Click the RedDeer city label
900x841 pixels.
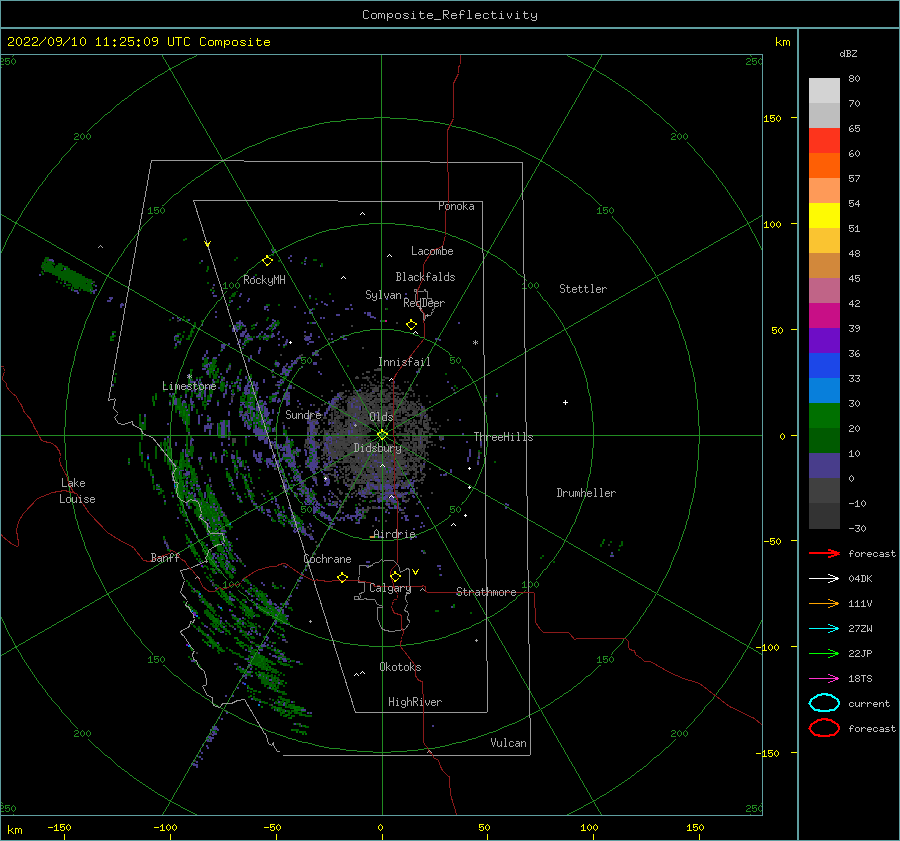(x=424, y=303)
